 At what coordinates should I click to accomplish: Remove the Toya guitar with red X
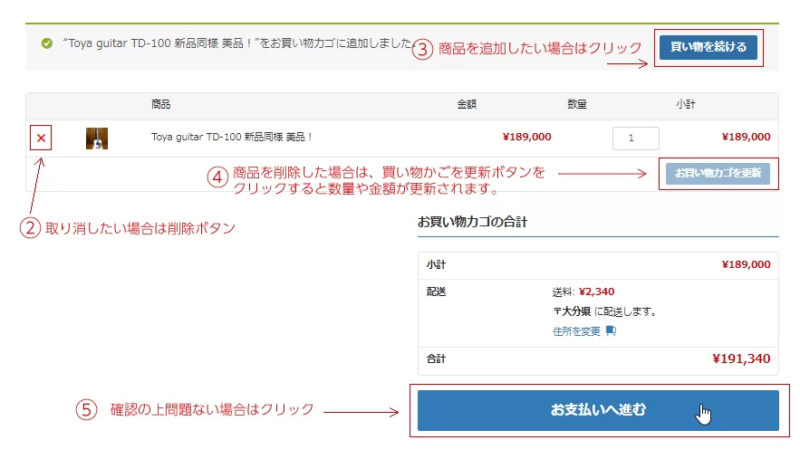(x=41, y=137)
